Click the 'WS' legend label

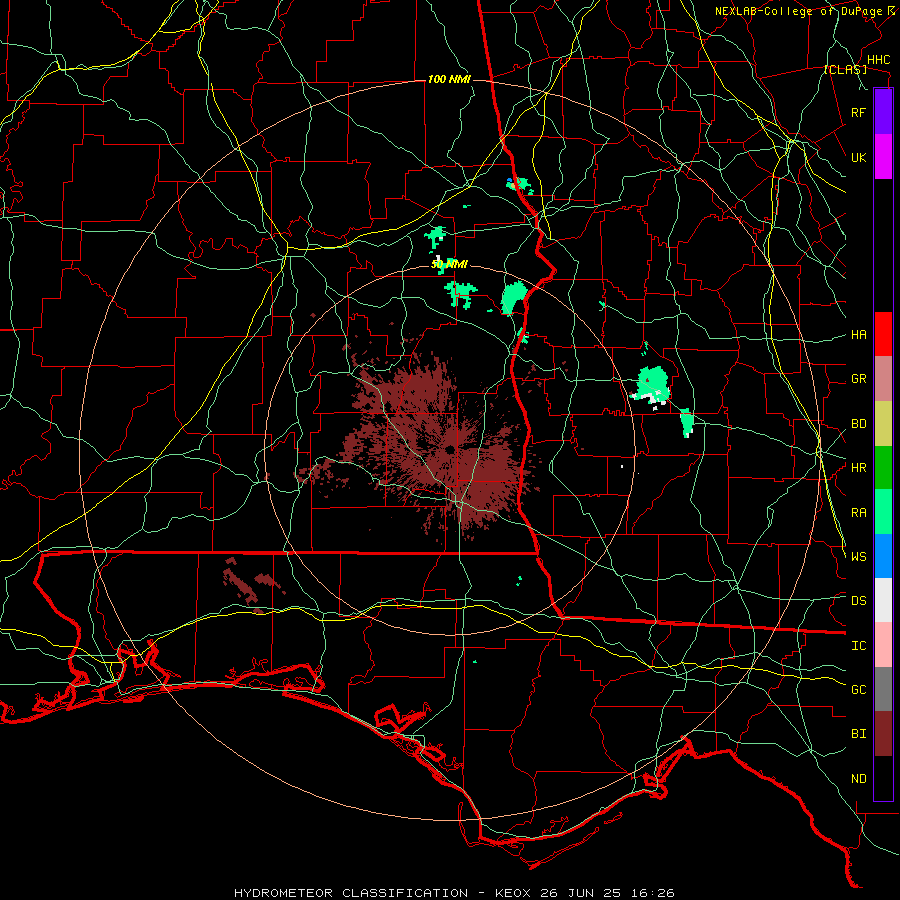pos(858,556)
